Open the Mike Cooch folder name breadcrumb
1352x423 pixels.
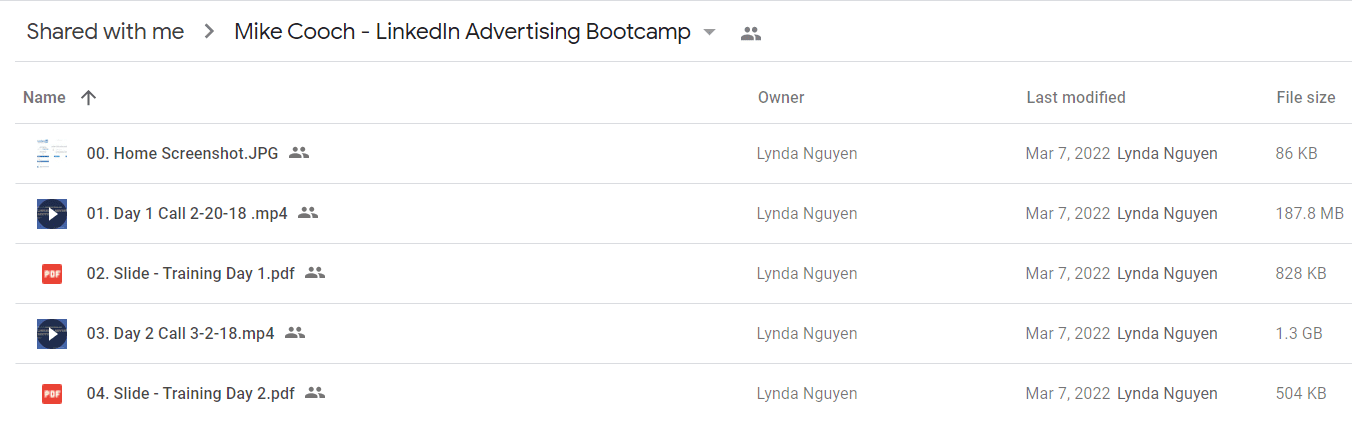coord(462,32)
